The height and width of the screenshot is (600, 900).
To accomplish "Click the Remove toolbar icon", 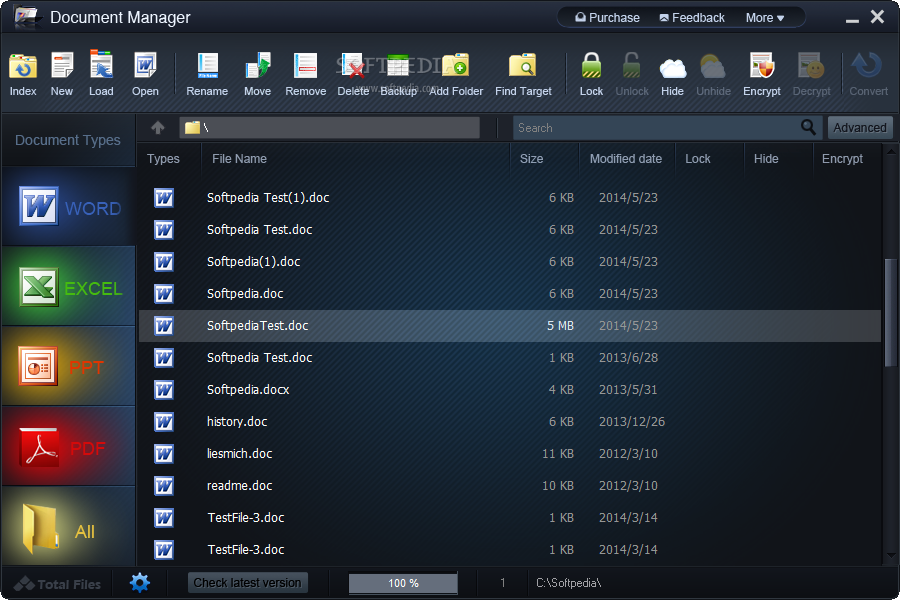I will click(x=305, y=65).
